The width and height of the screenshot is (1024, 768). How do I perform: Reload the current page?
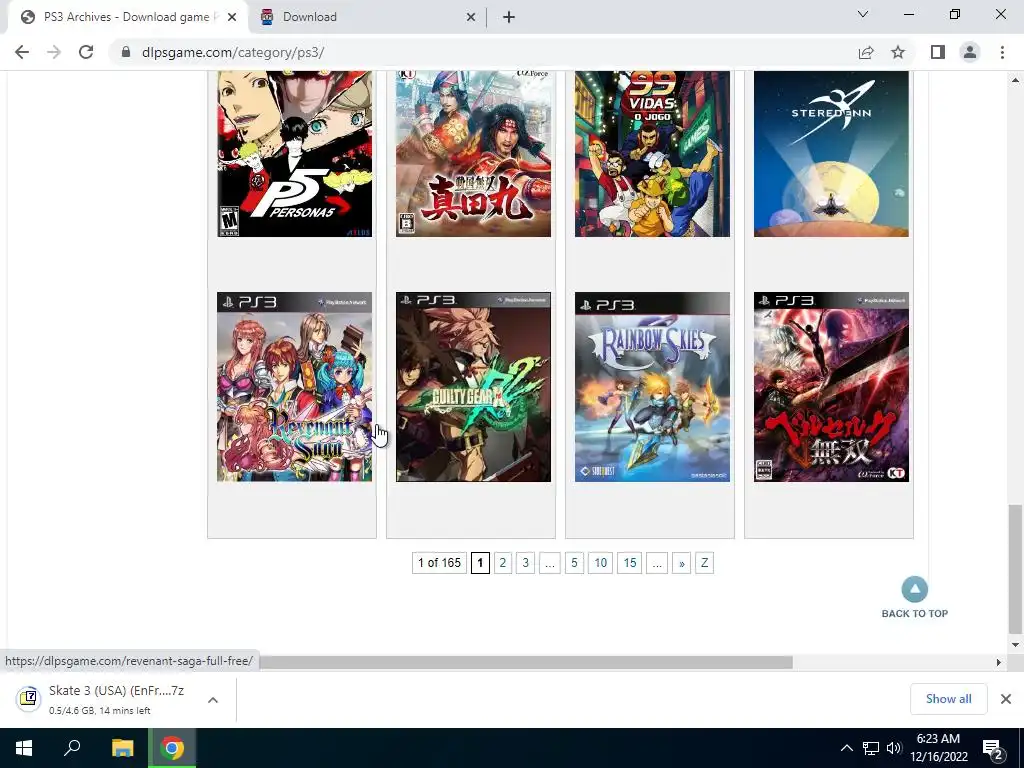click(x=86, y=52)
